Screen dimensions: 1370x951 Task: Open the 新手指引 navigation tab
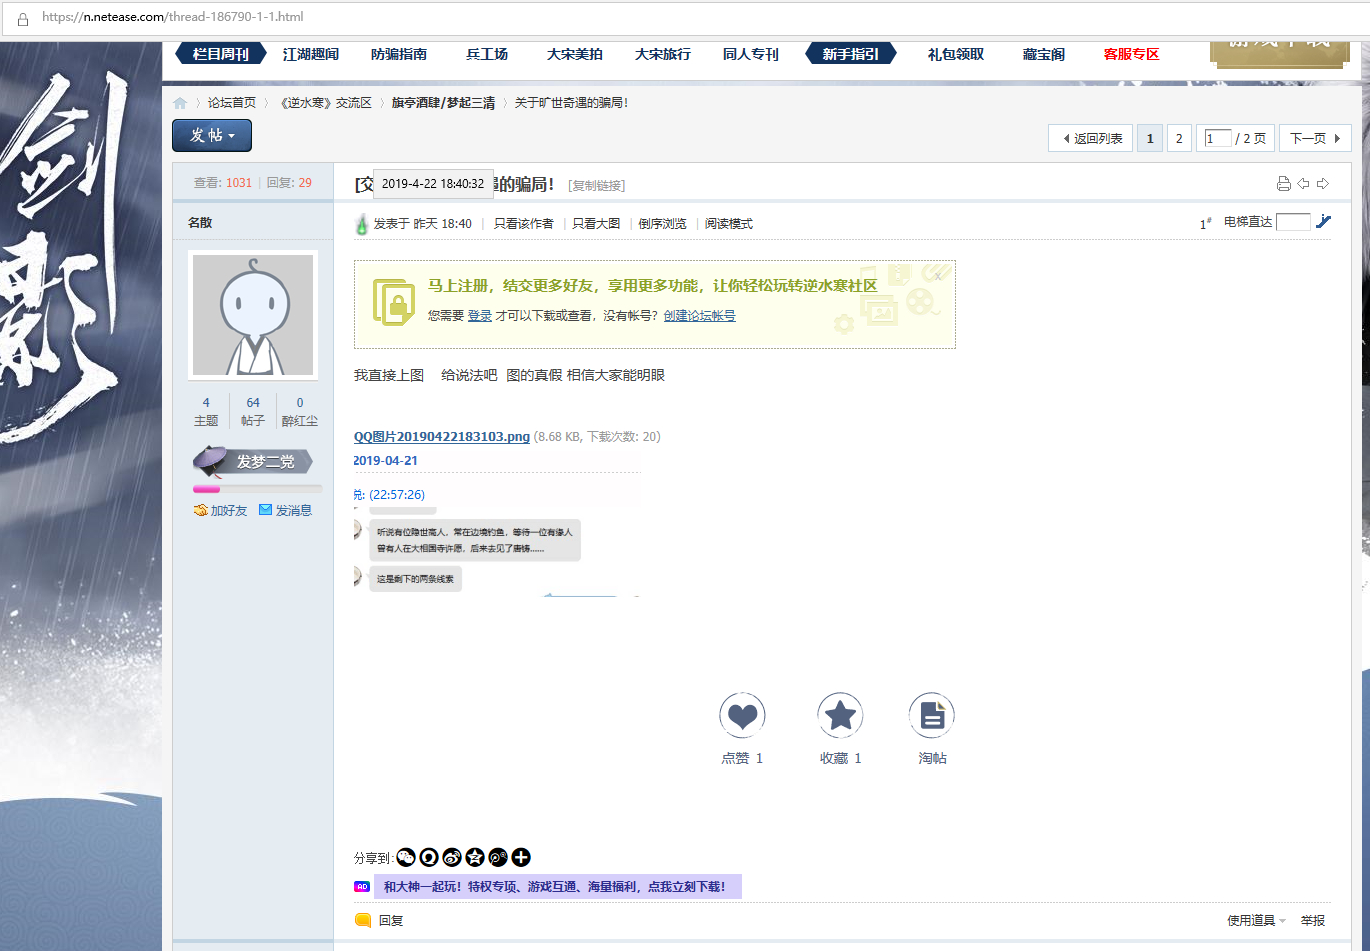[851, 54]
